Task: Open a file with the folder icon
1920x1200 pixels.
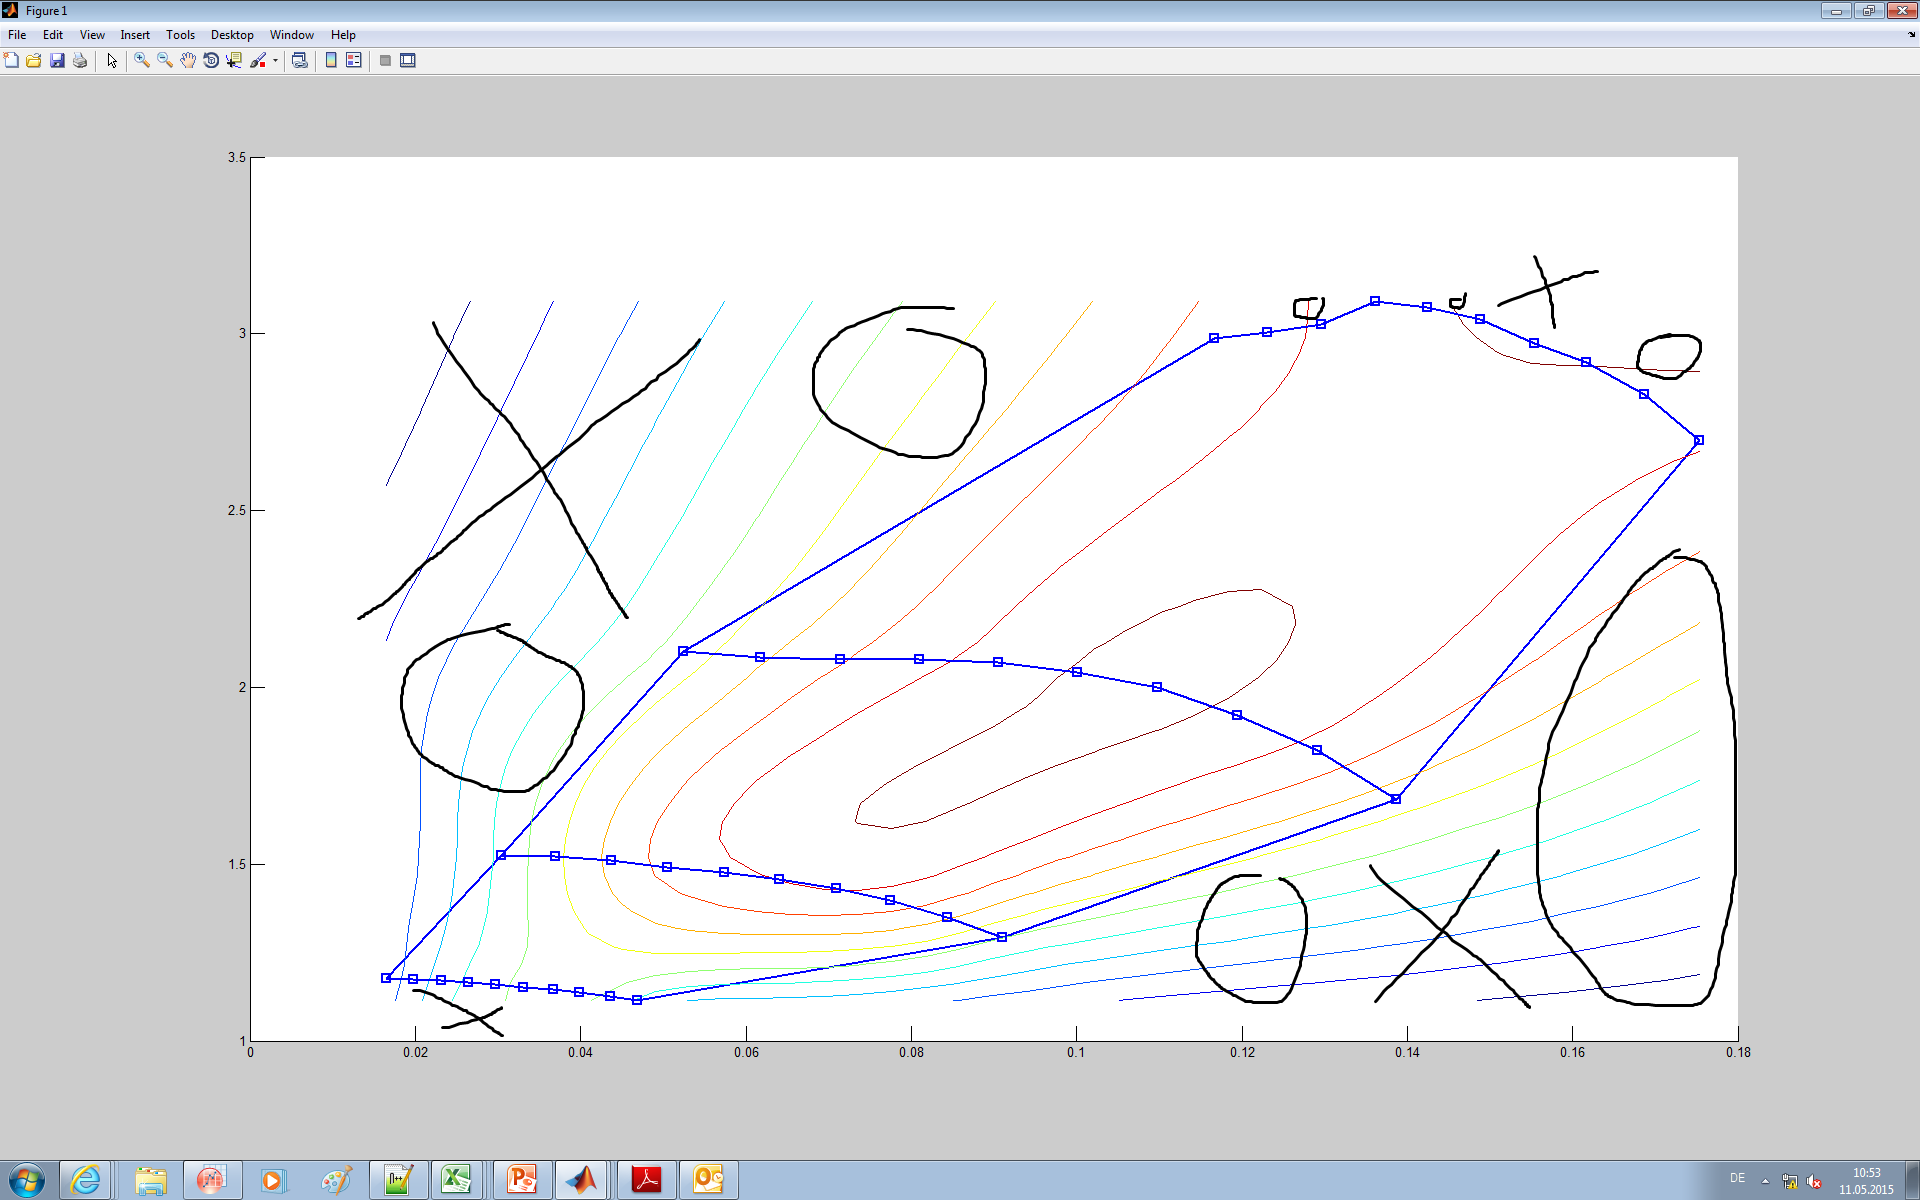Action: (x=34, y=61)
